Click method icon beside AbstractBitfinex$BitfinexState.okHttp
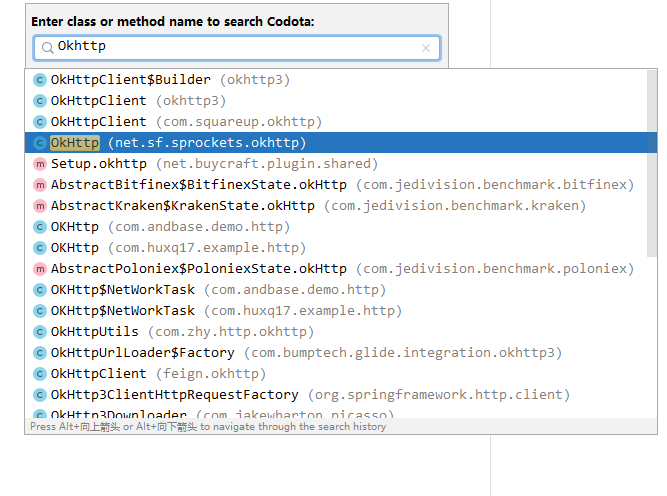Viewport: 667px width, 496px height. coord(40,185)
